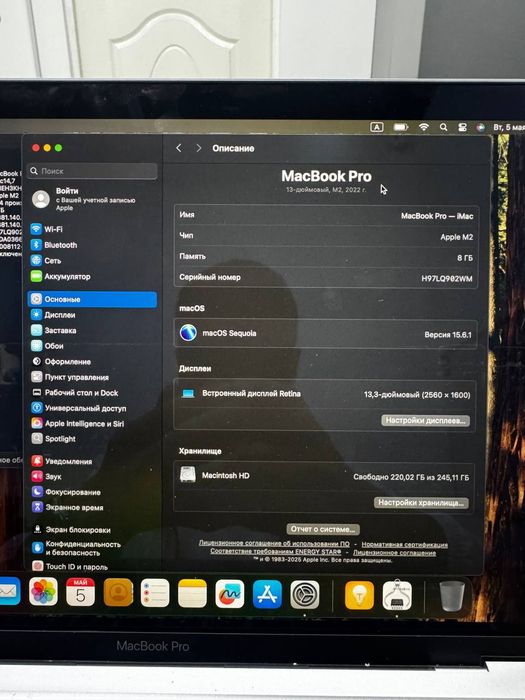Open Trash in Dock
525x700 pixels.
point(452,596)
